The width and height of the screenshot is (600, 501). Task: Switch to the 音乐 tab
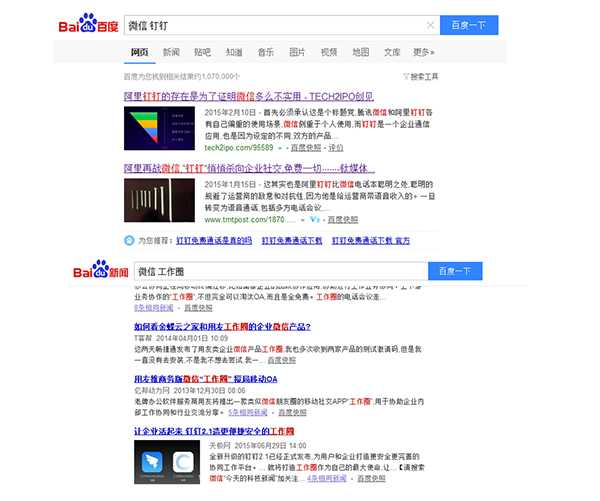[266, 52]
